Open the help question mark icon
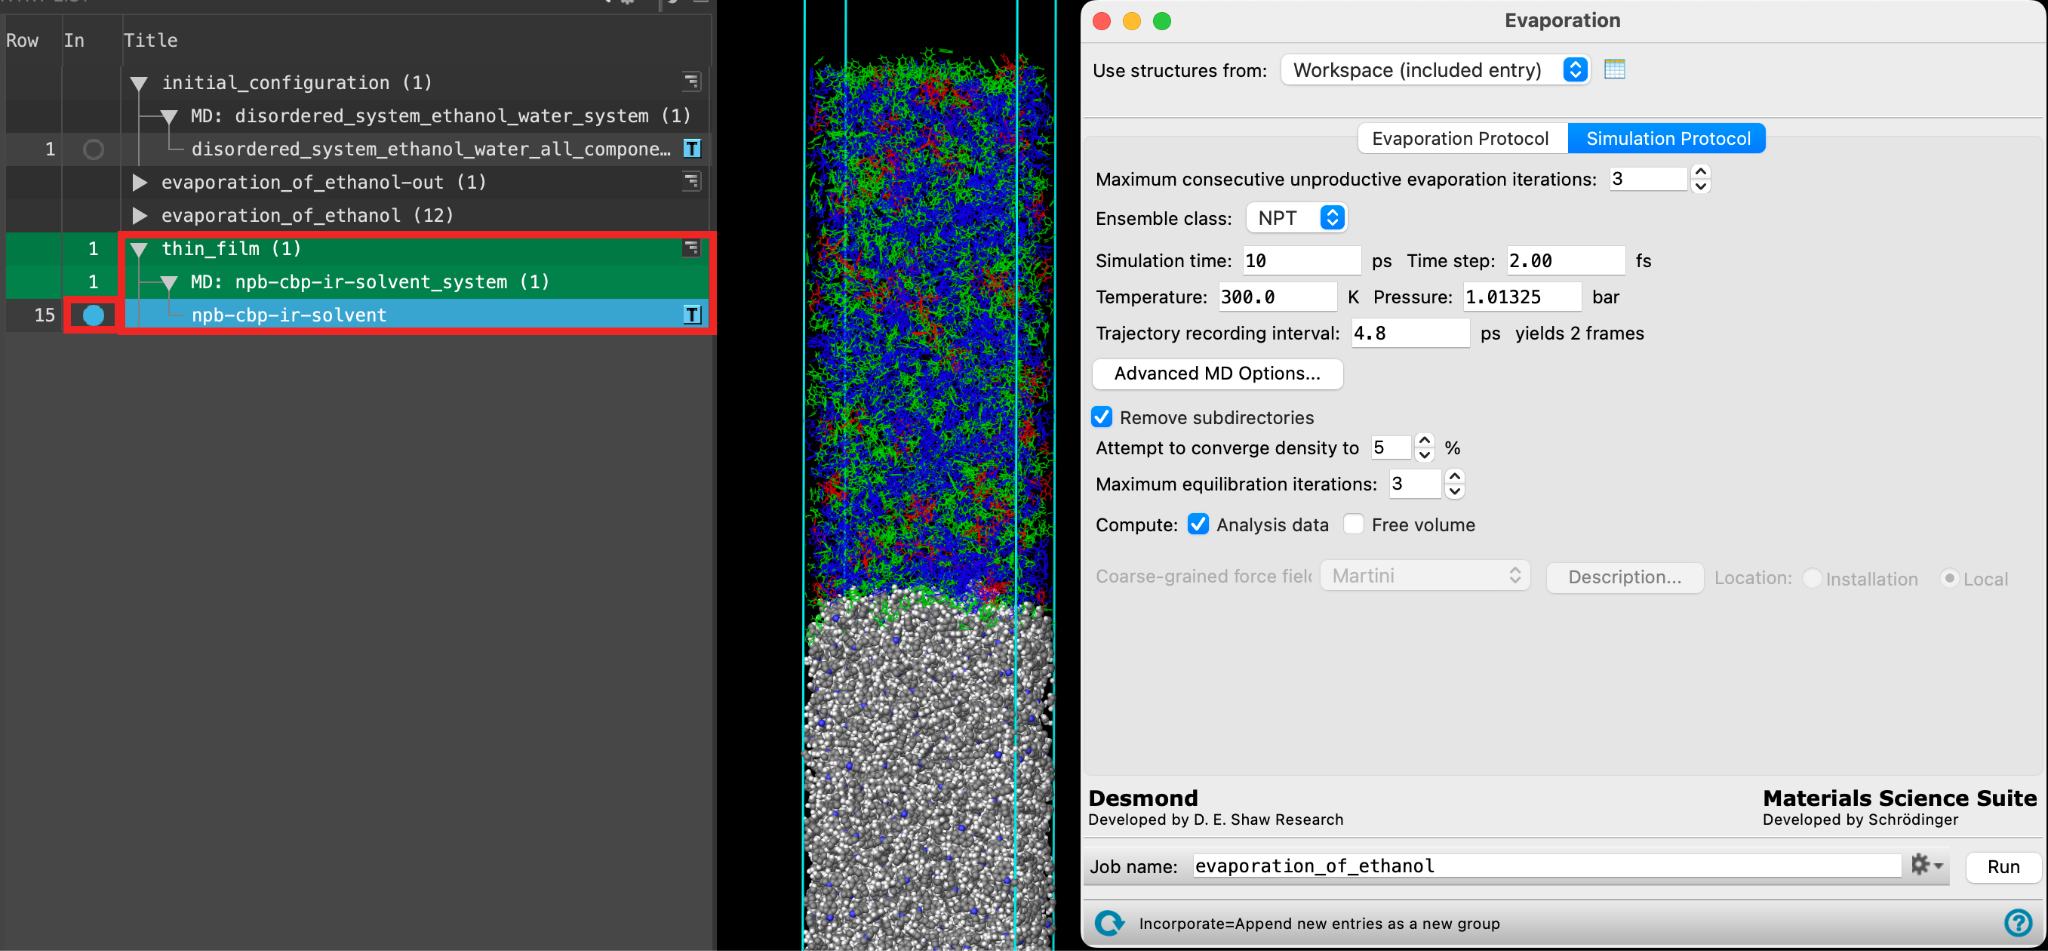This screenshot has height=951, width=2048. (x=2018, y=922)
